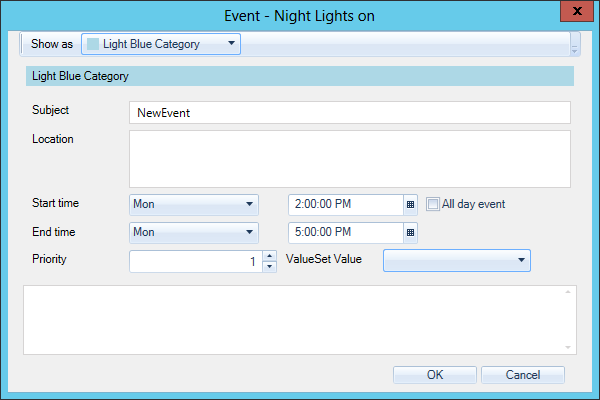This screenshot has height=400, width=600.
Task: Expand the Show as category dropdown
Action: (x=231, y=44)
